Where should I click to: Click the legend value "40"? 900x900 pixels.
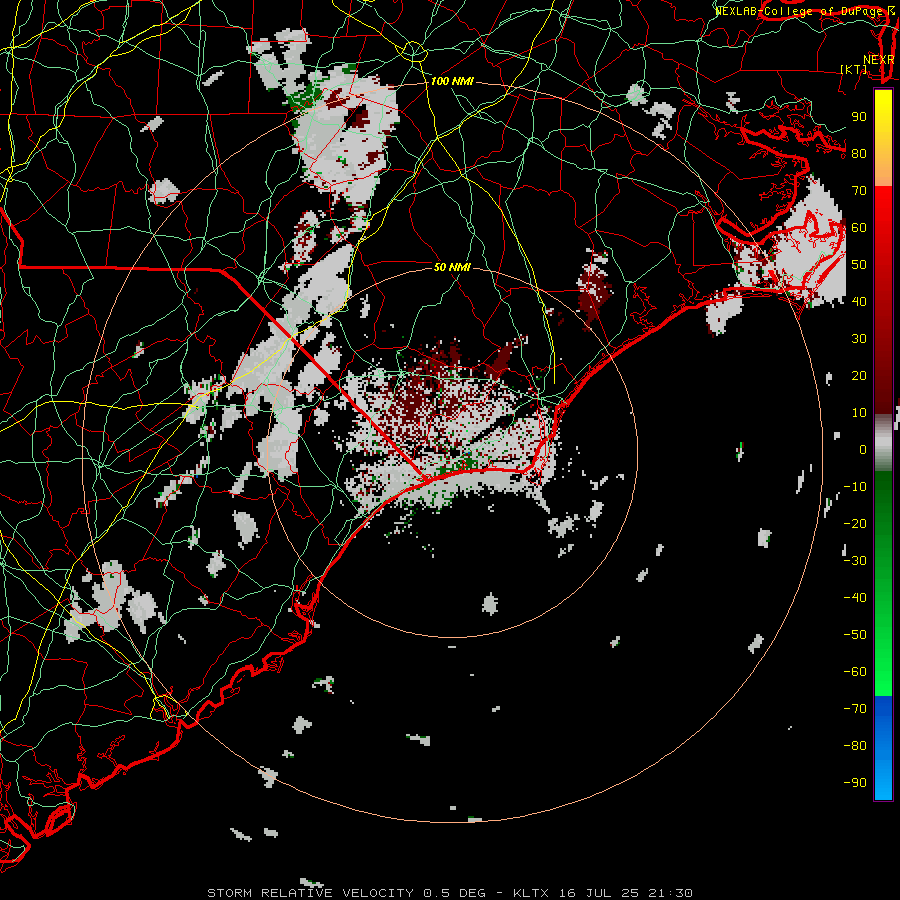pos(859,302)
